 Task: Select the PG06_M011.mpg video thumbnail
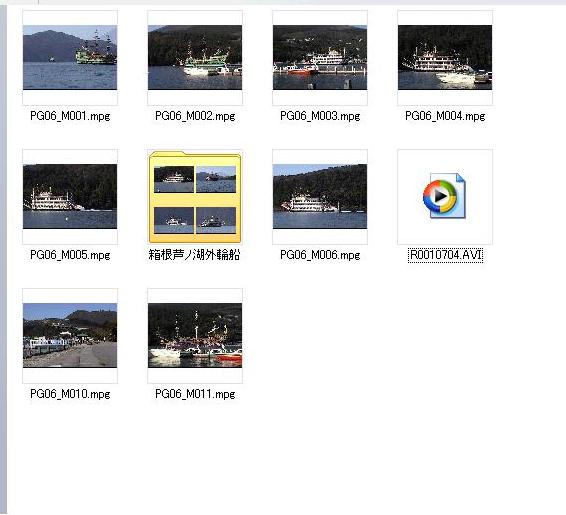click(x=195, y=335)
